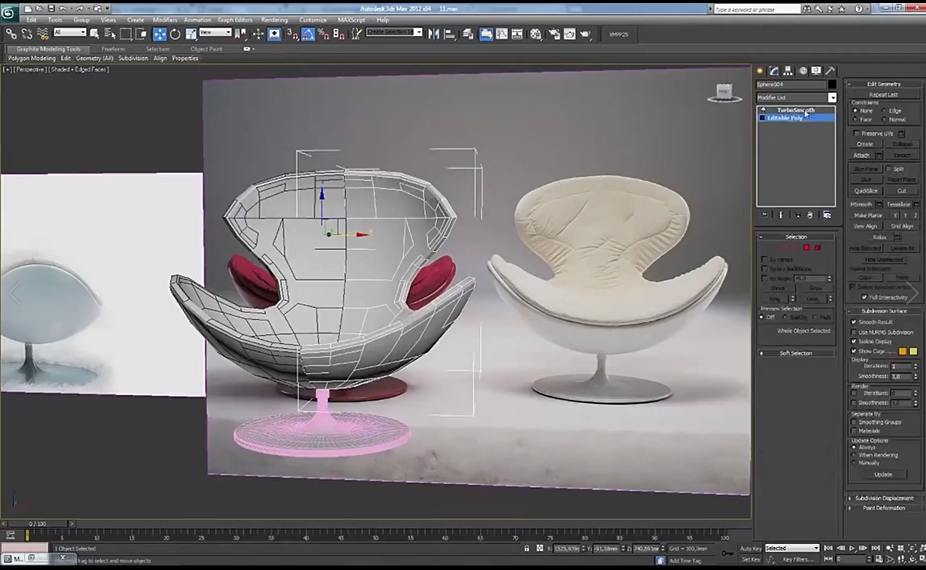The height and width of the screenshot is (570, 926).
Task: Select When Rendering update option
Action: 853,455
